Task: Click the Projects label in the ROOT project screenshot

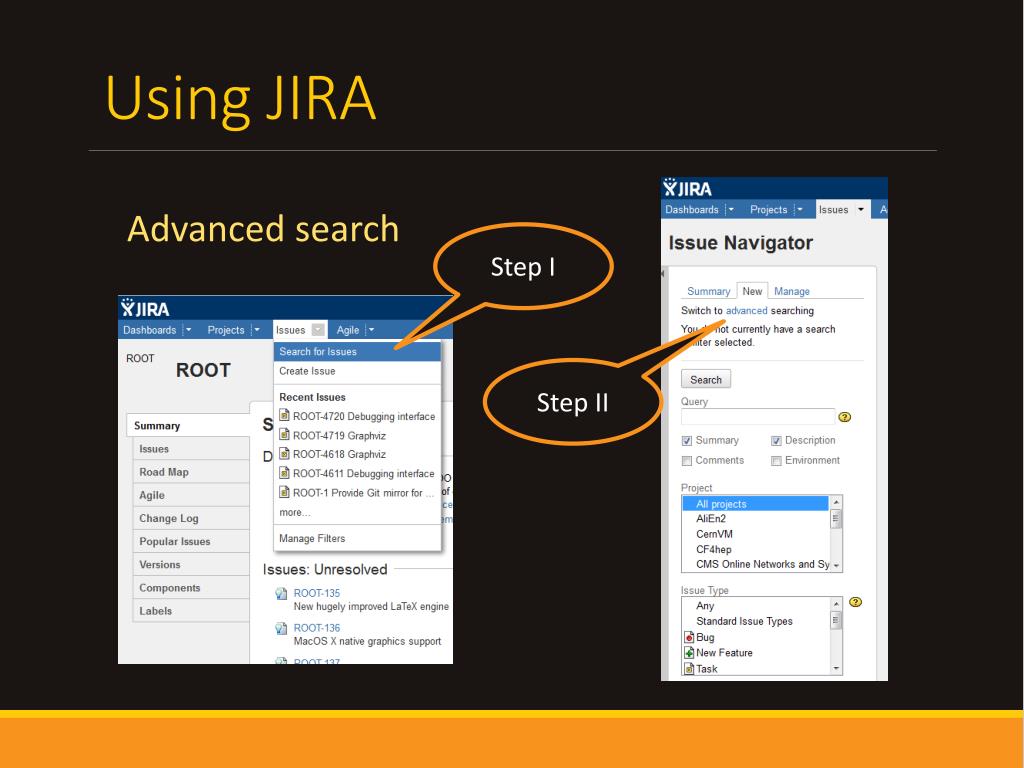Action: pos(226,330)
